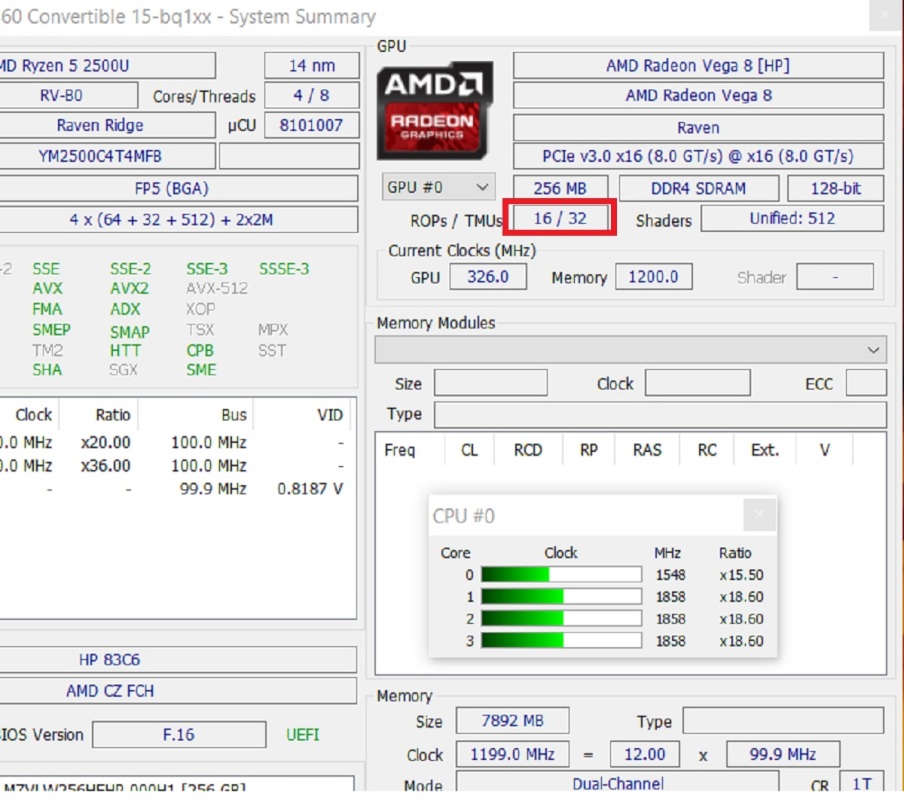The image size is (904, 800).
Task: Open the GPU #0 selector dropdown
Action: coord(439,187)
